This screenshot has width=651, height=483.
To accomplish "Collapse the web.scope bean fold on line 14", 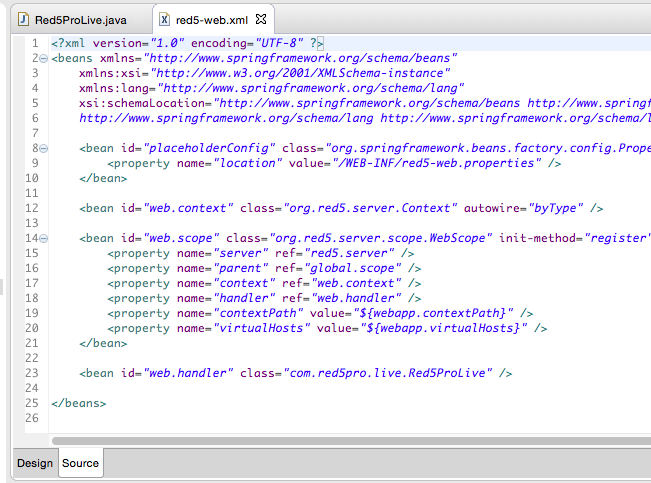I will coord(43,239).
